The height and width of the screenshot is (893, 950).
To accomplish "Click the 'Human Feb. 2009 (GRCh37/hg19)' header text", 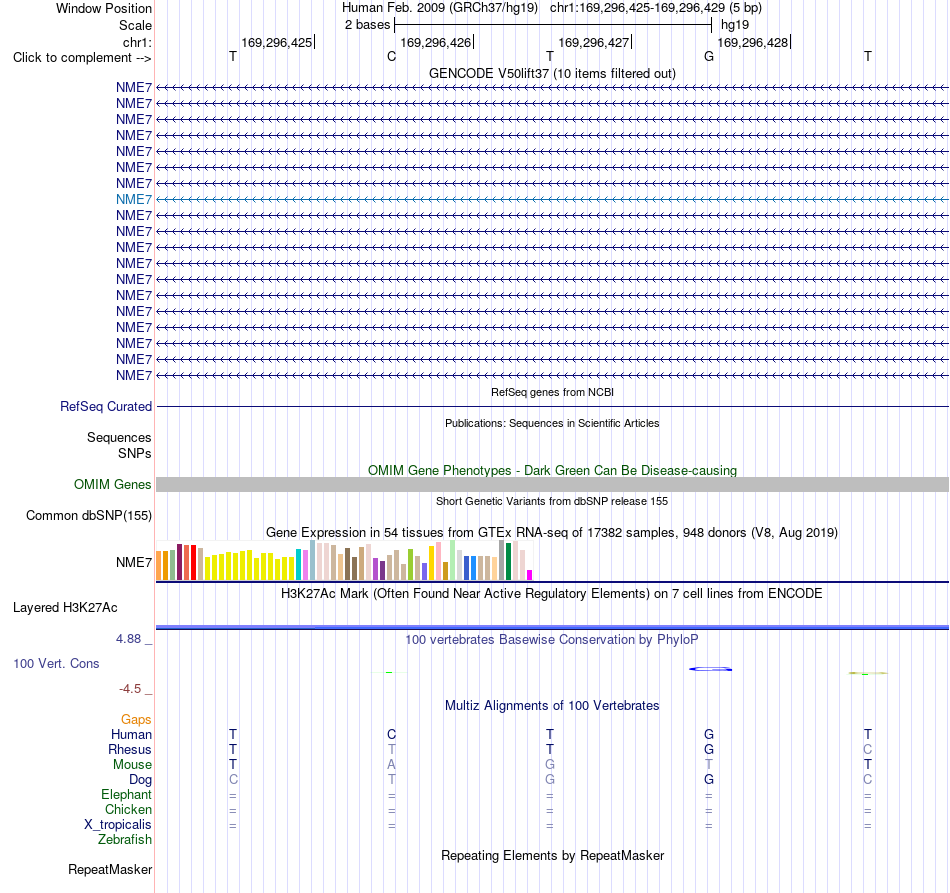I will pyautogui.click(x=440, y=8).
